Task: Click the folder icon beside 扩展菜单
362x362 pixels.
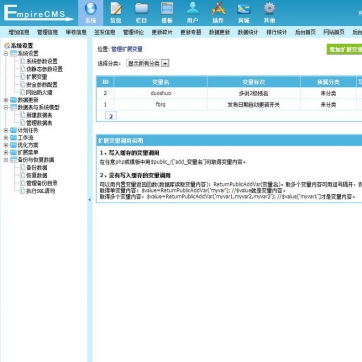Action: [x=13, y=153]
